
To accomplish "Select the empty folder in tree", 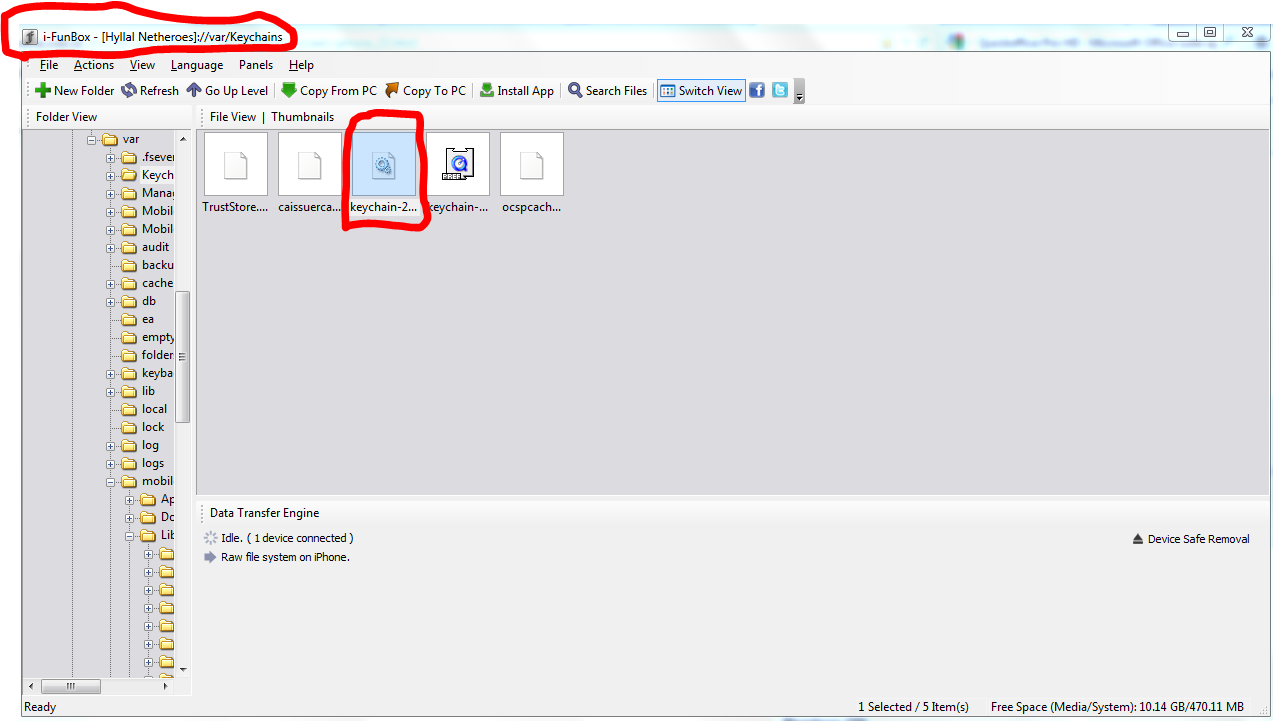I will [x=147, y=337].
